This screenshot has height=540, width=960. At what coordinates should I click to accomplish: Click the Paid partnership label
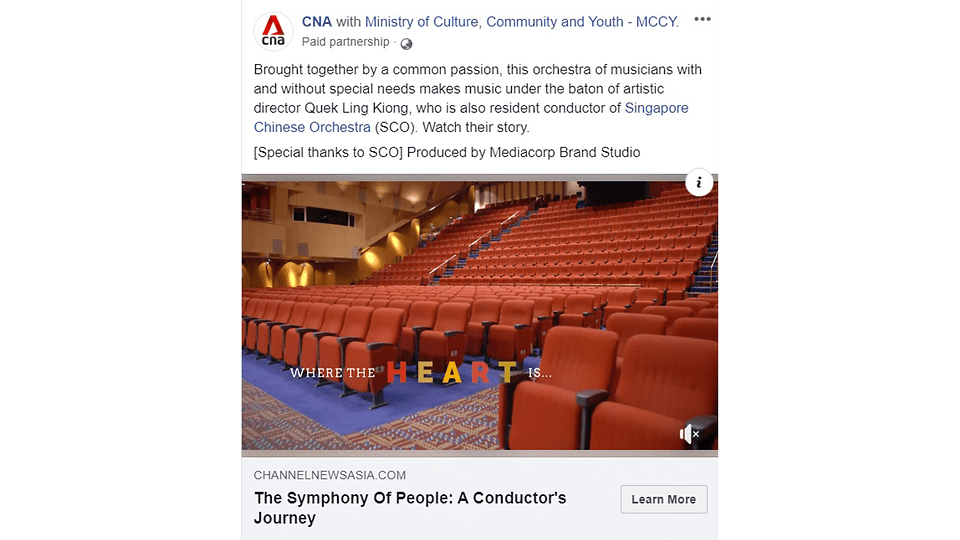pyautogui.click(x=345, y=42)
